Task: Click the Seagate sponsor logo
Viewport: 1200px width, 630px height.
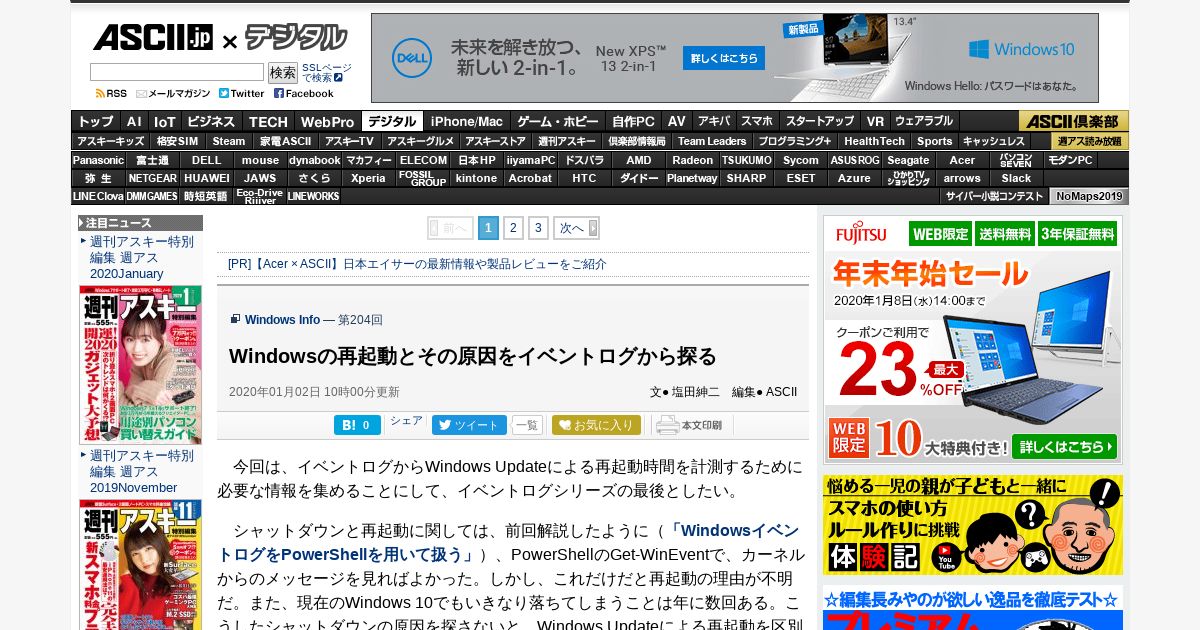Action: pos(909,160)
